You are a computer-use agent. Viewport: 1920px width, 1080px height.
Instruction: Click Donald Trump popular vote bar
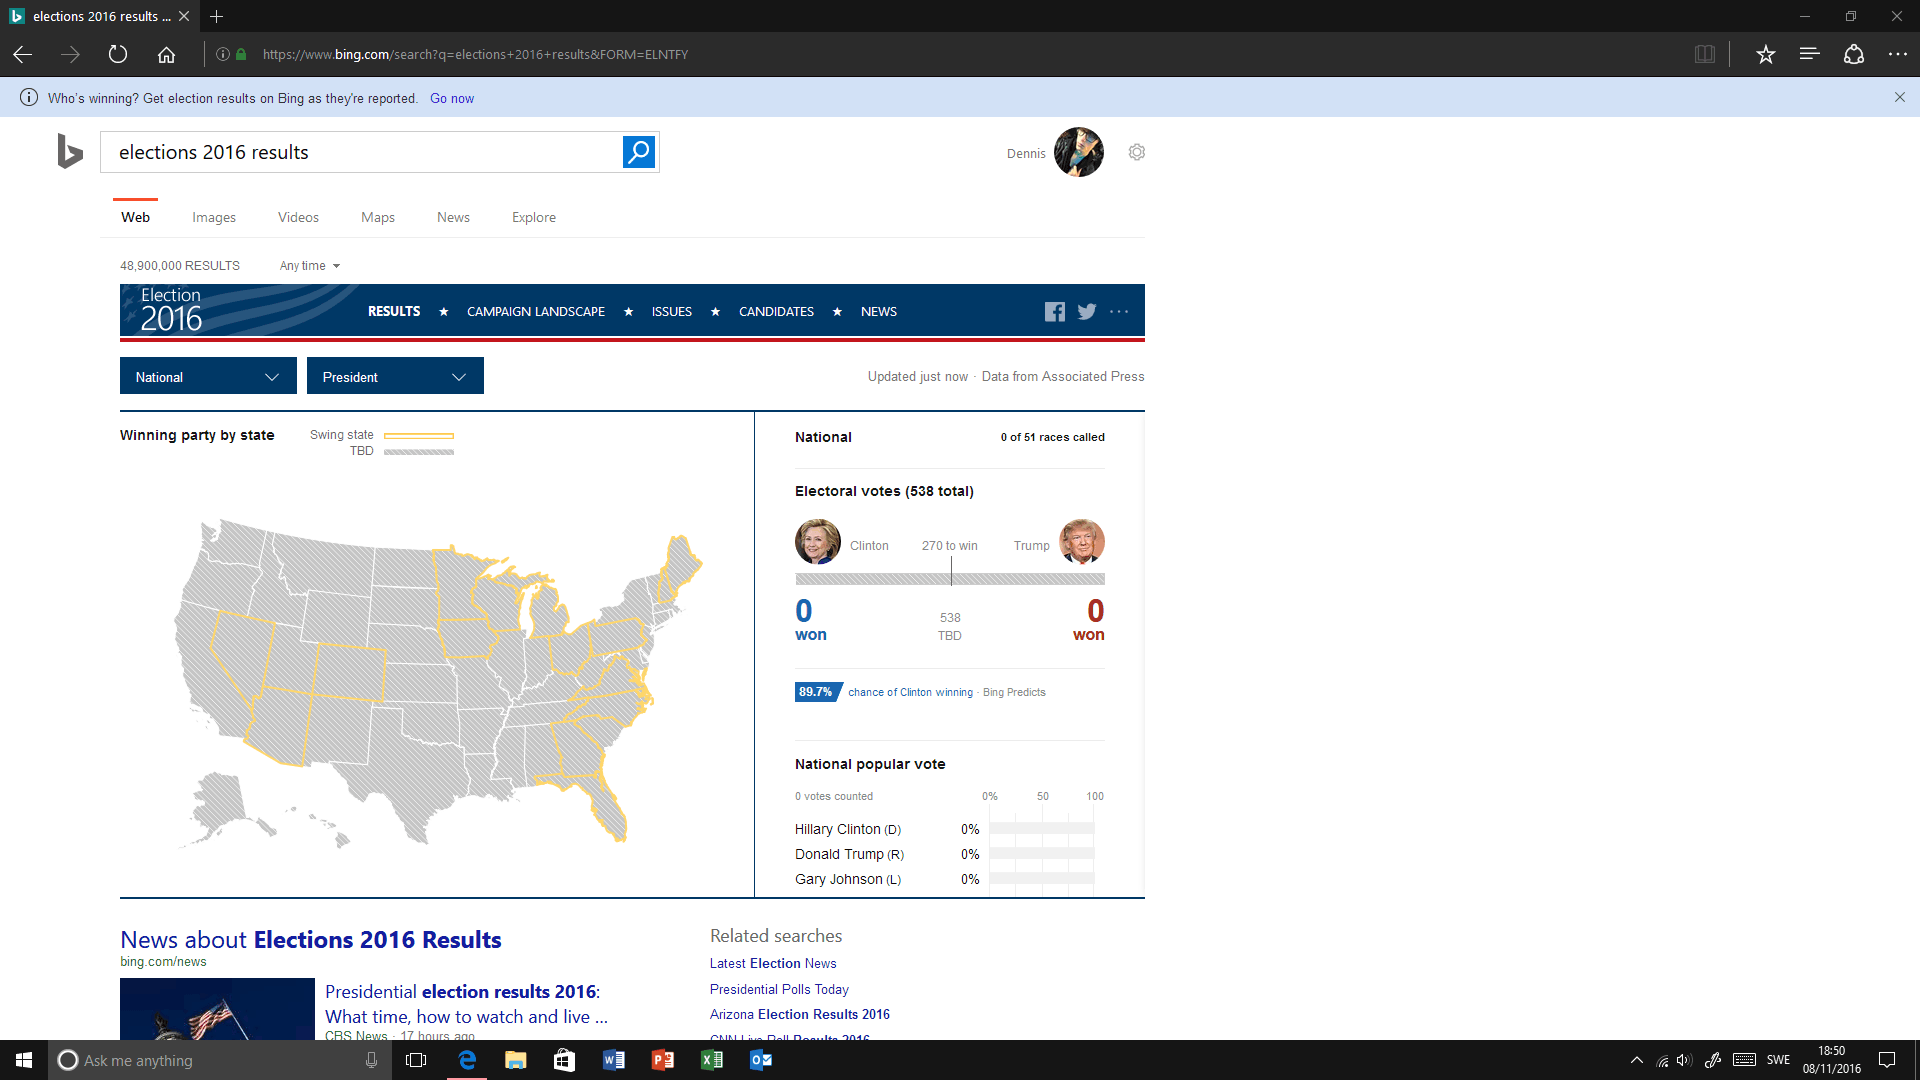click(x=1041, y=854)
